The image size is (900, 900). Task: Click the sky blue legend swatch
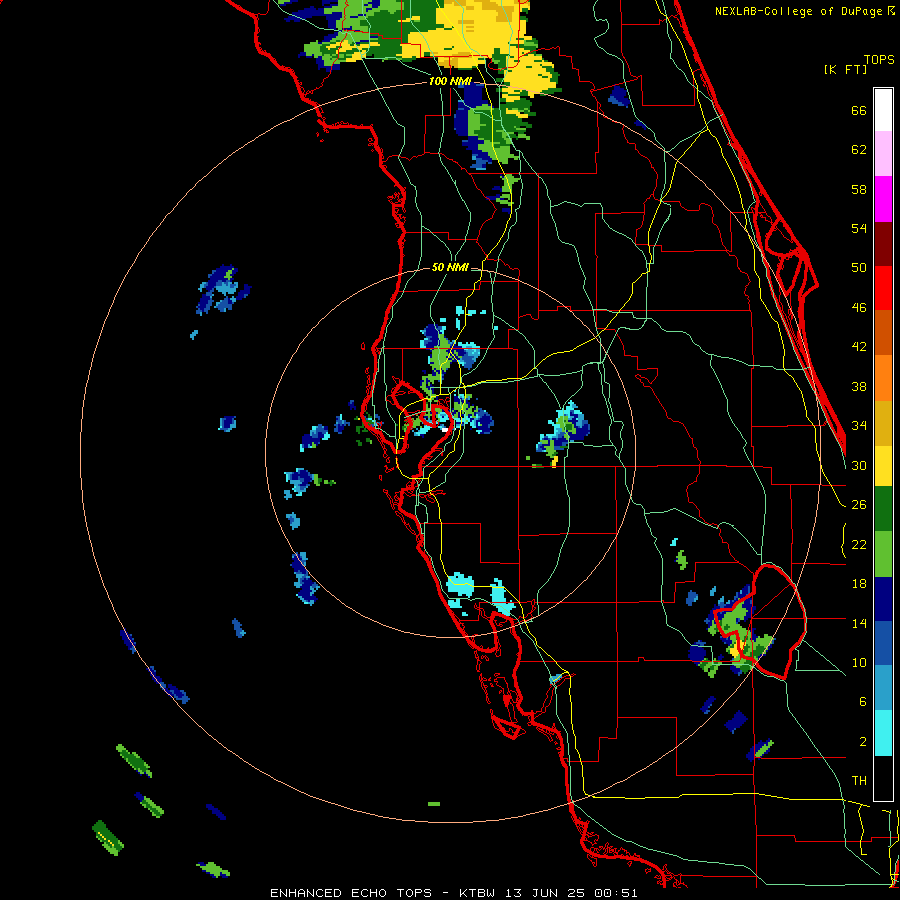[x=883, y=688]
